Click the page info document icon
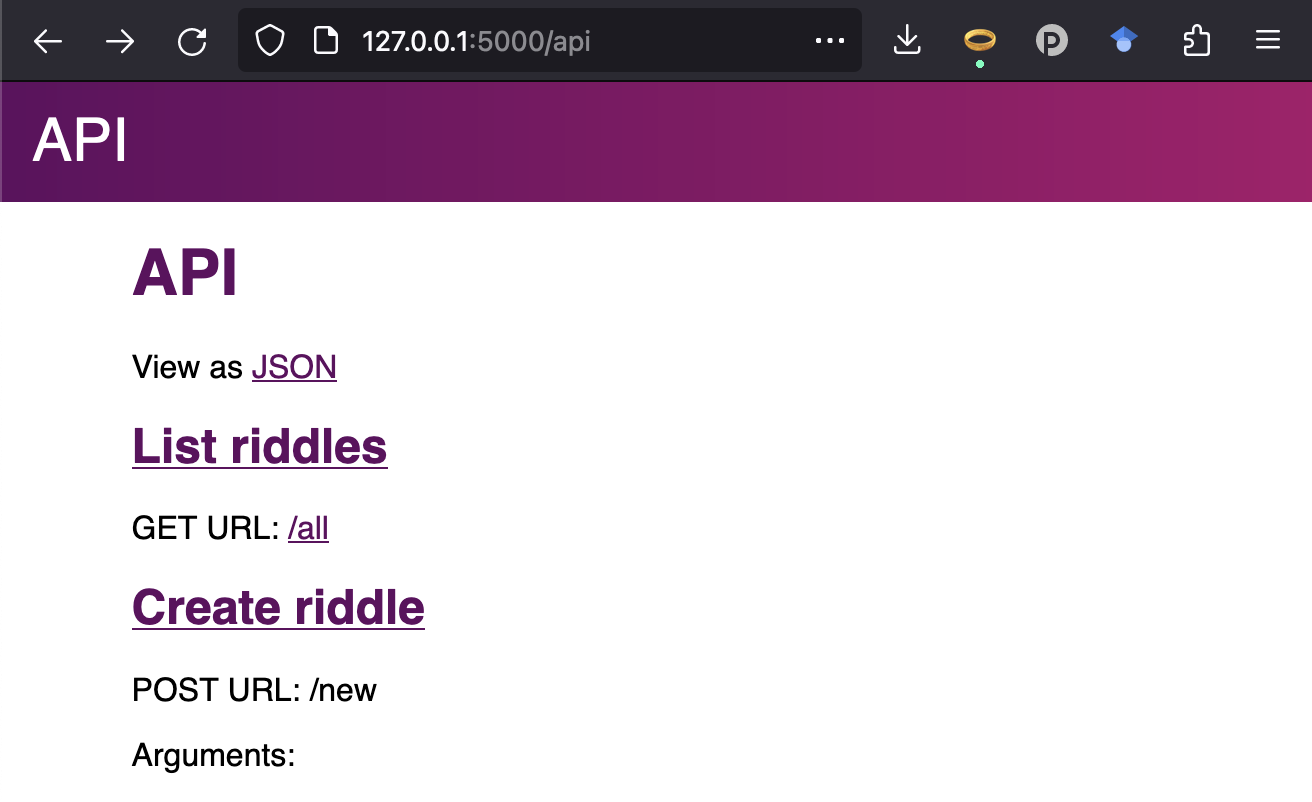Viewport: 1312px width, 802px height. (325, 41)
